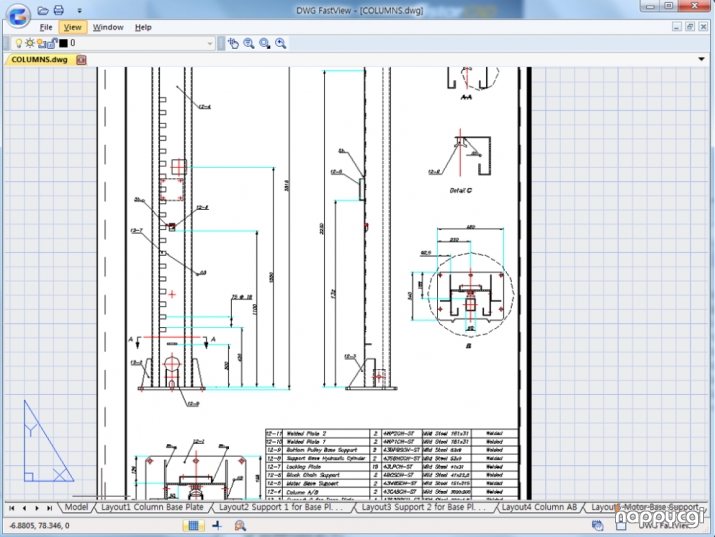The width and height of the screenshot is (715, 537).
Task: Click the Print icon in title bar
Action: pos(59,10)
